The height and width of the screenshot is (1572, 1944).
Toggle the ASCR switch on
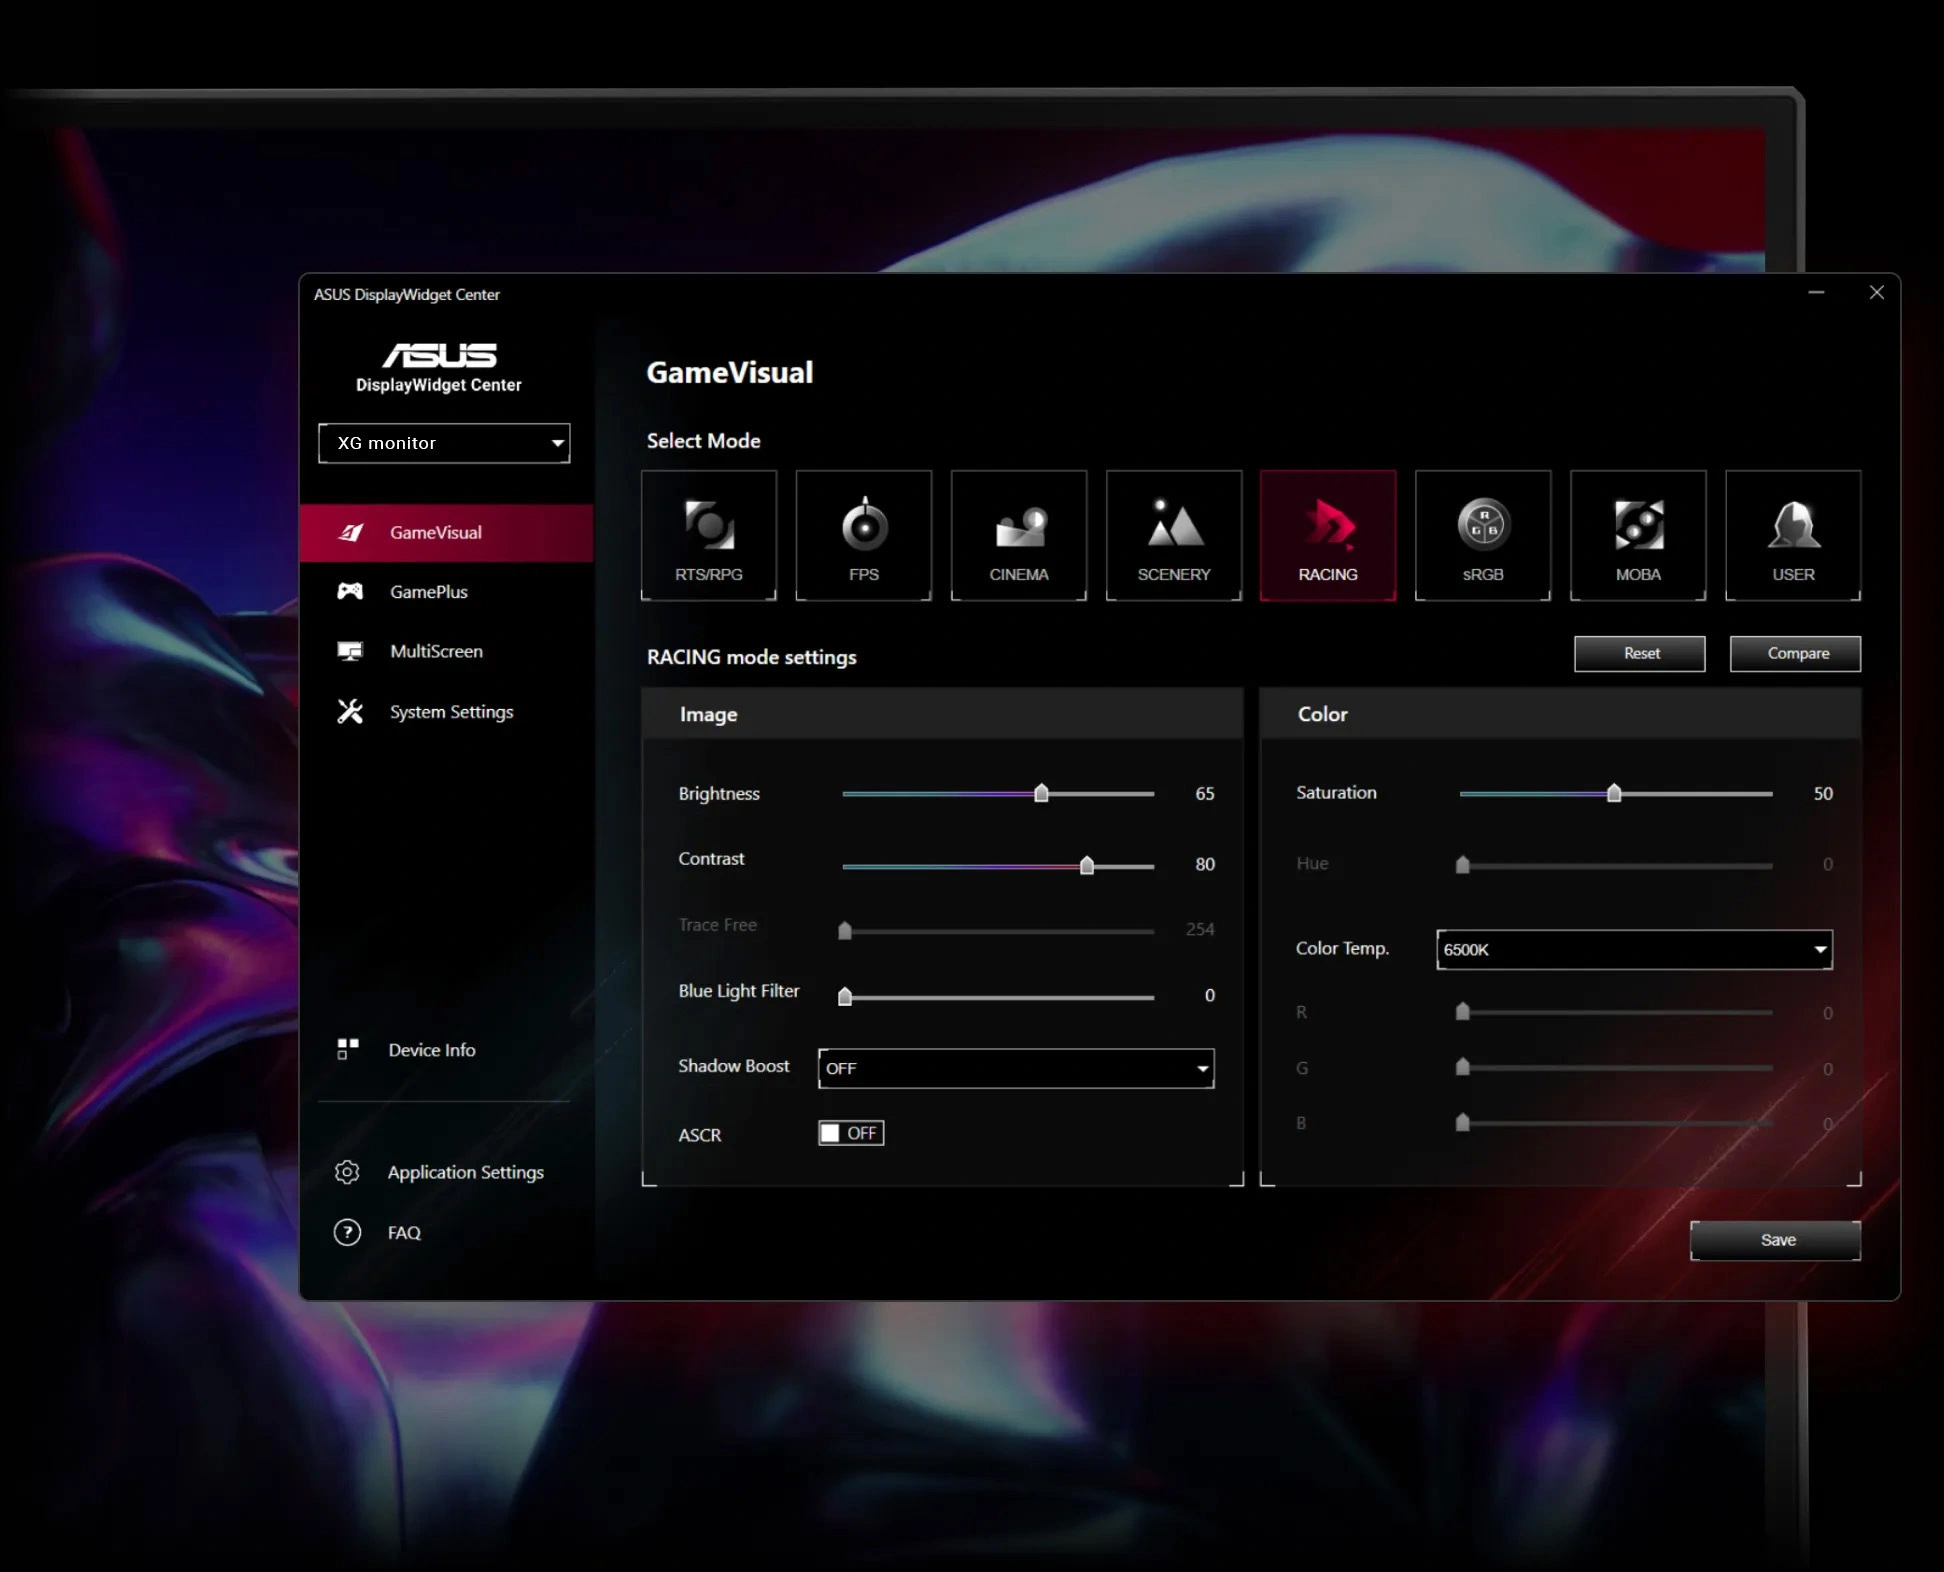coord(850,1133)
